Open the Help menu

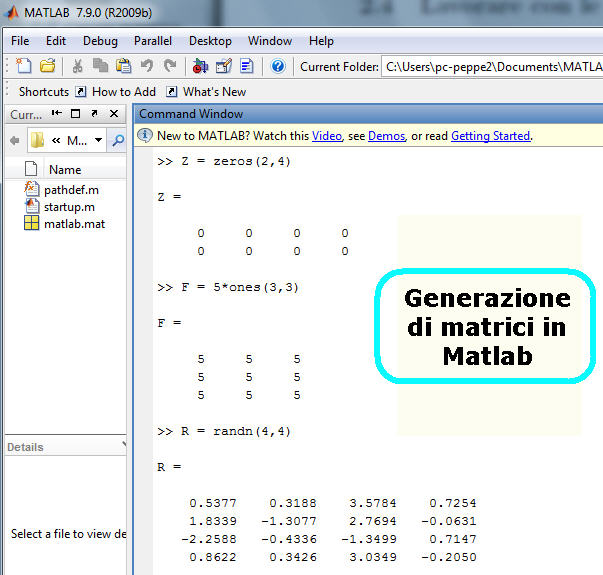321,41
